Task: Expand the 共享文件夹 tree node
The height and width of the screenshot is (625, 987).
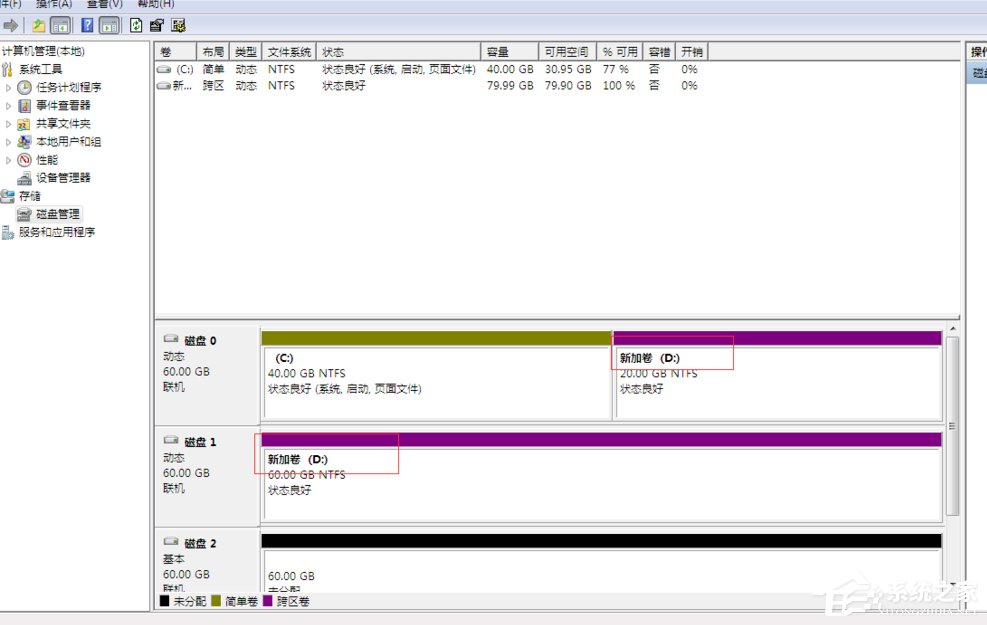Action: coord(8,123)
